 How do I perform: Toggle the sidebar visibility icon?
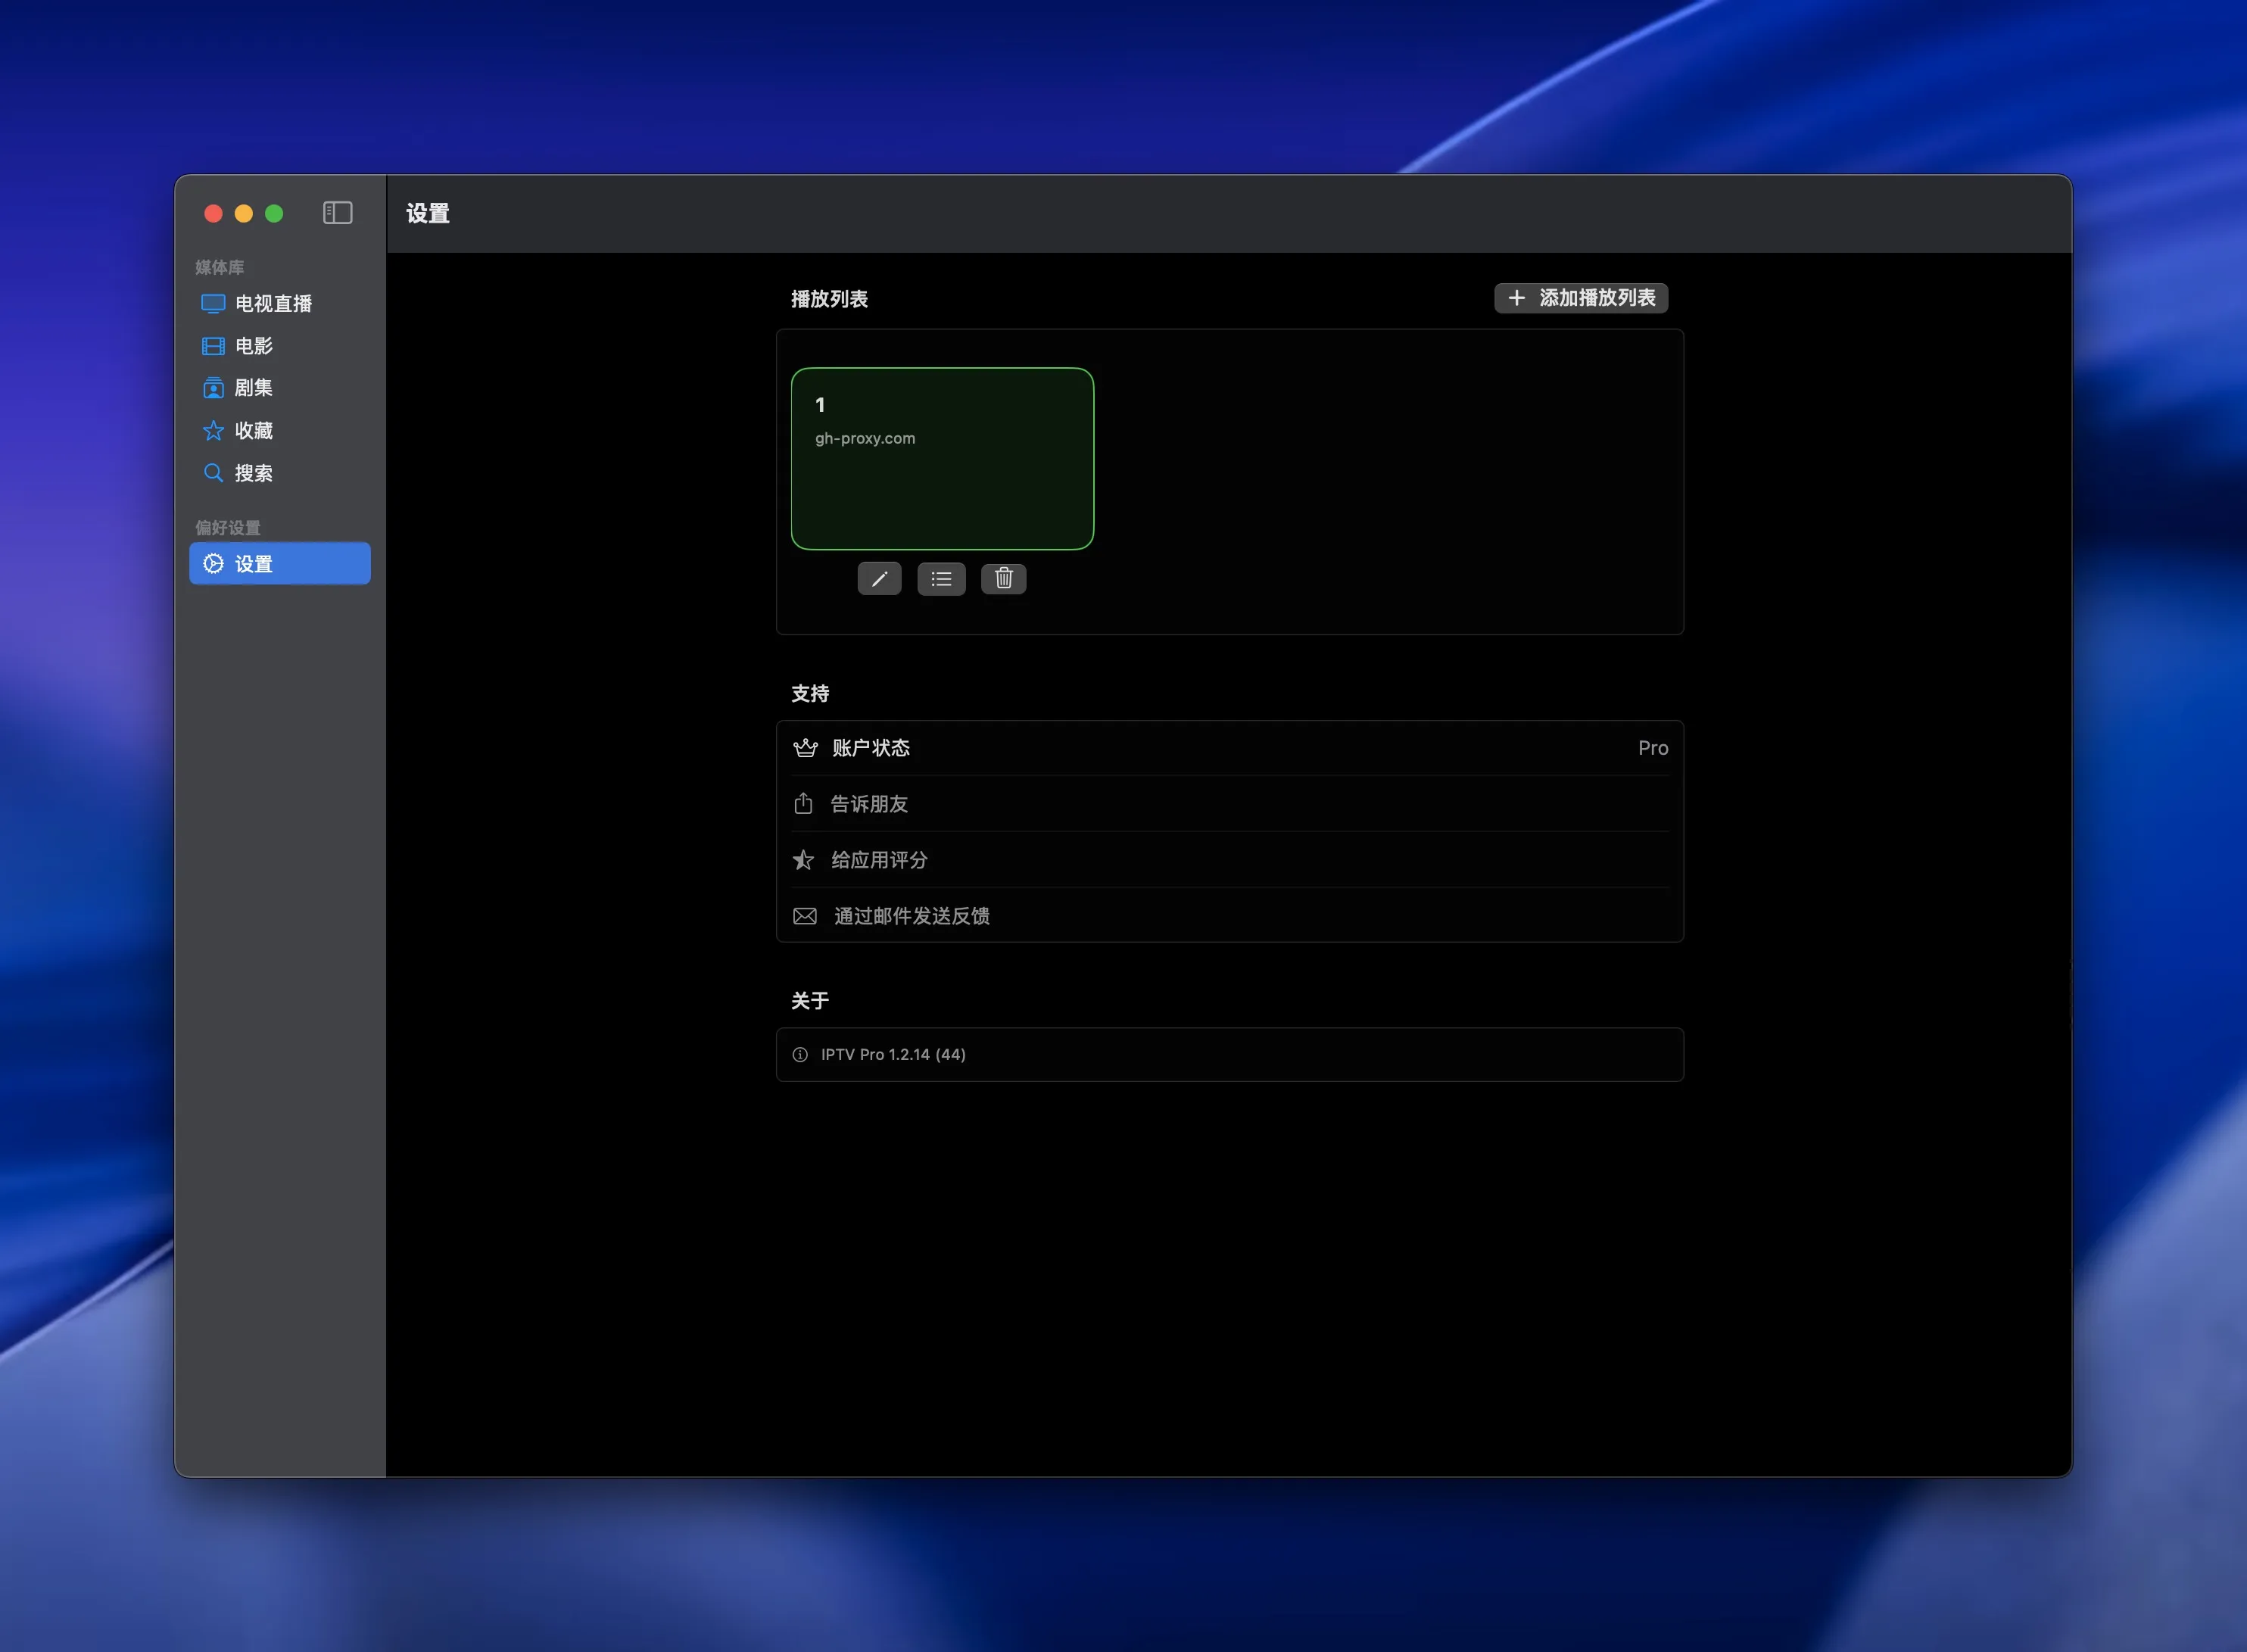click(x=337, y=213)
